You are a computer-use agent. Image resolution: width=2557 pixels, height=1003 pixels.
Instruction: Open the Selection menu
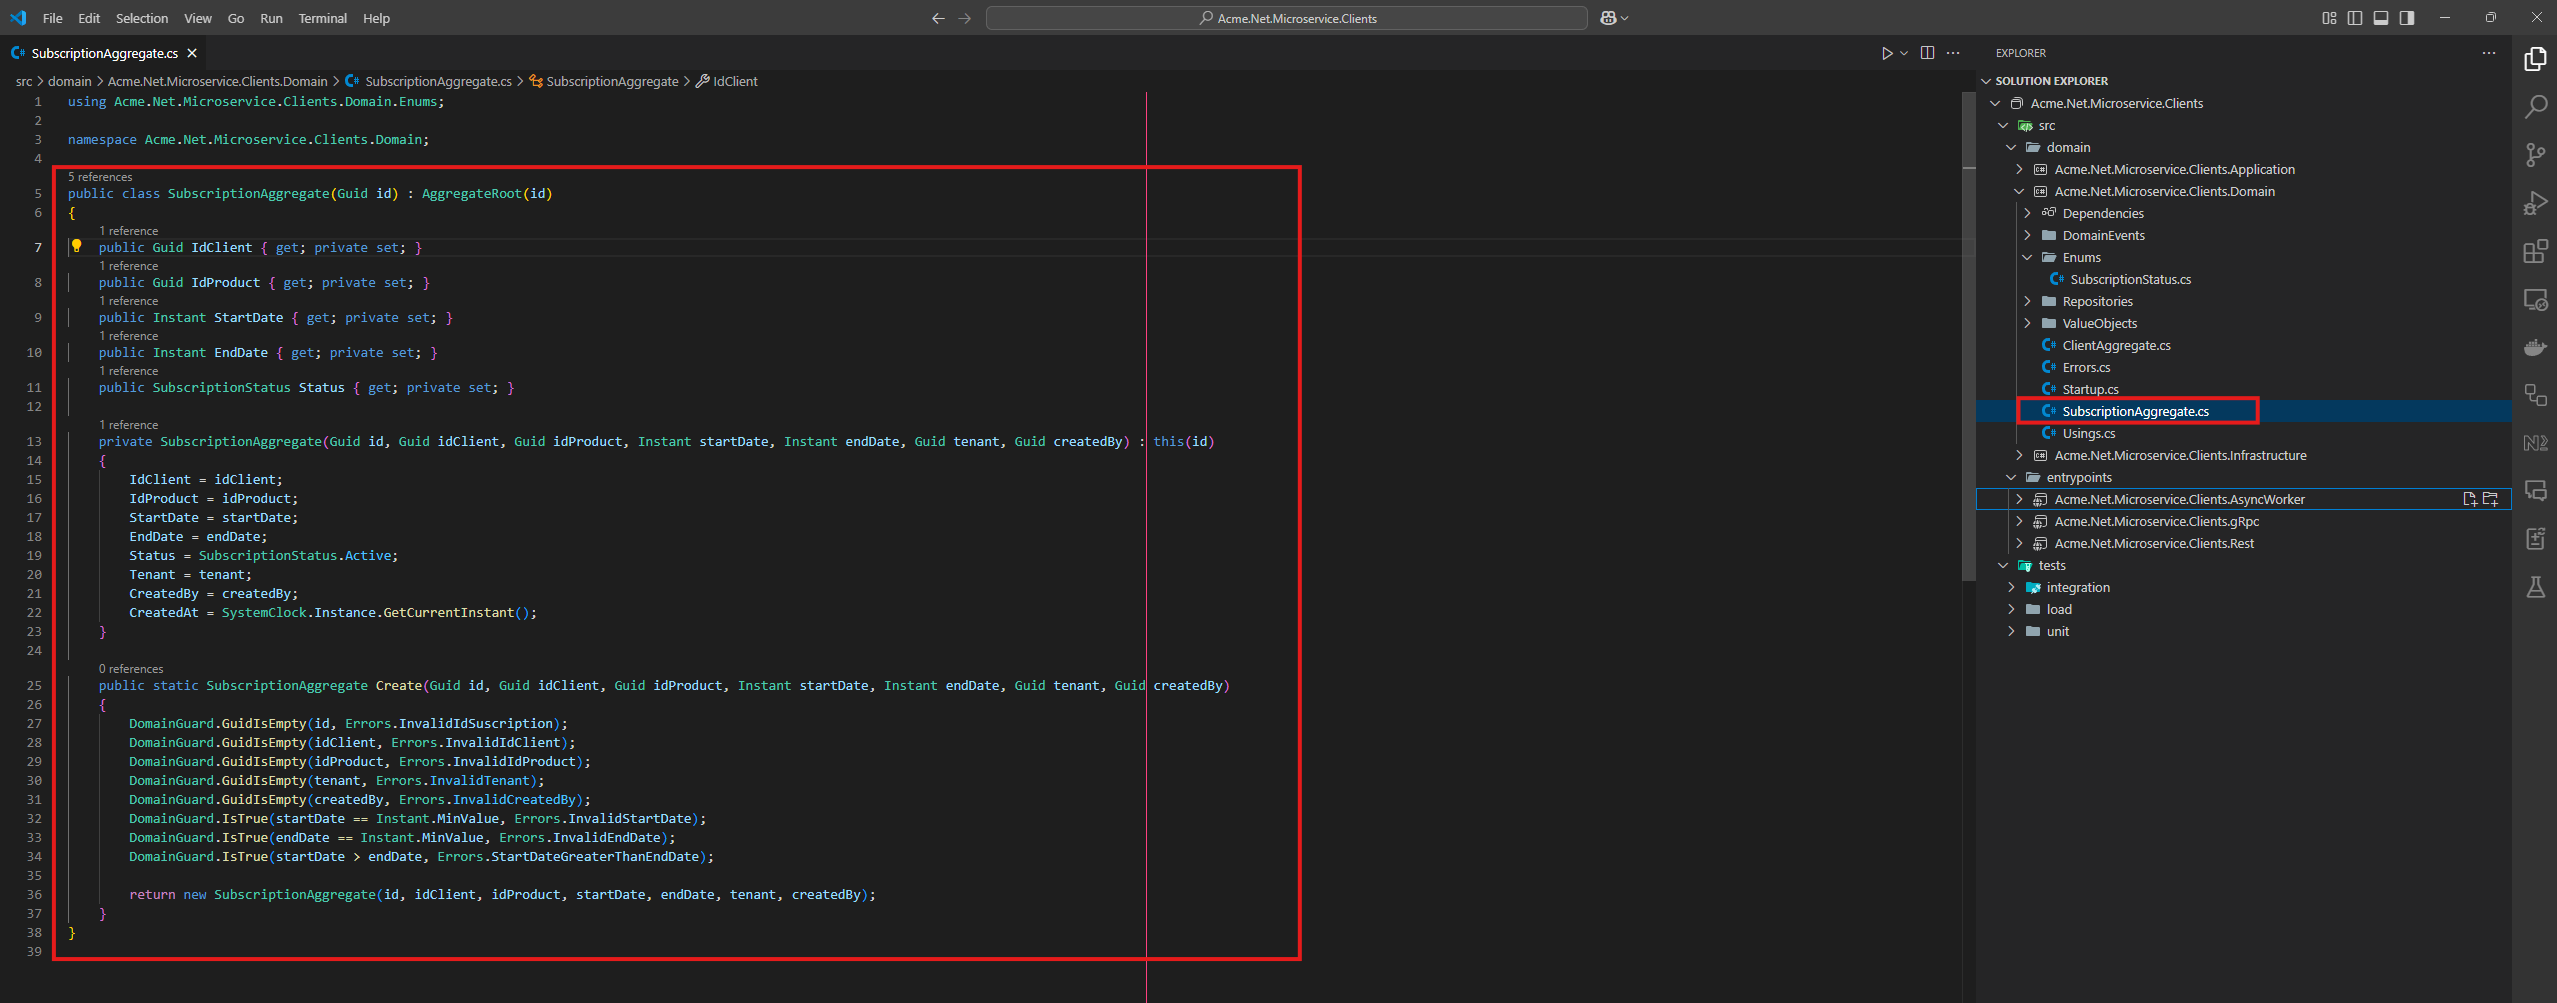(141, 18)
